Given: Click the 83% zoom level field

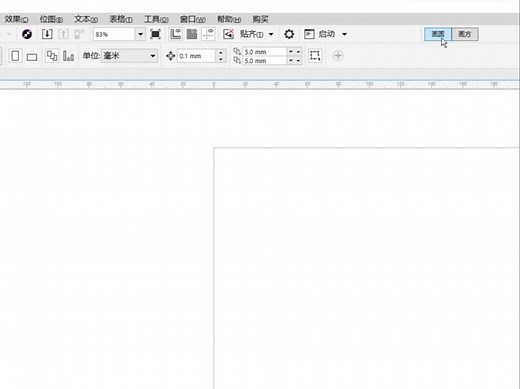Looking at the screenshot, I should (x=114, y=34).
